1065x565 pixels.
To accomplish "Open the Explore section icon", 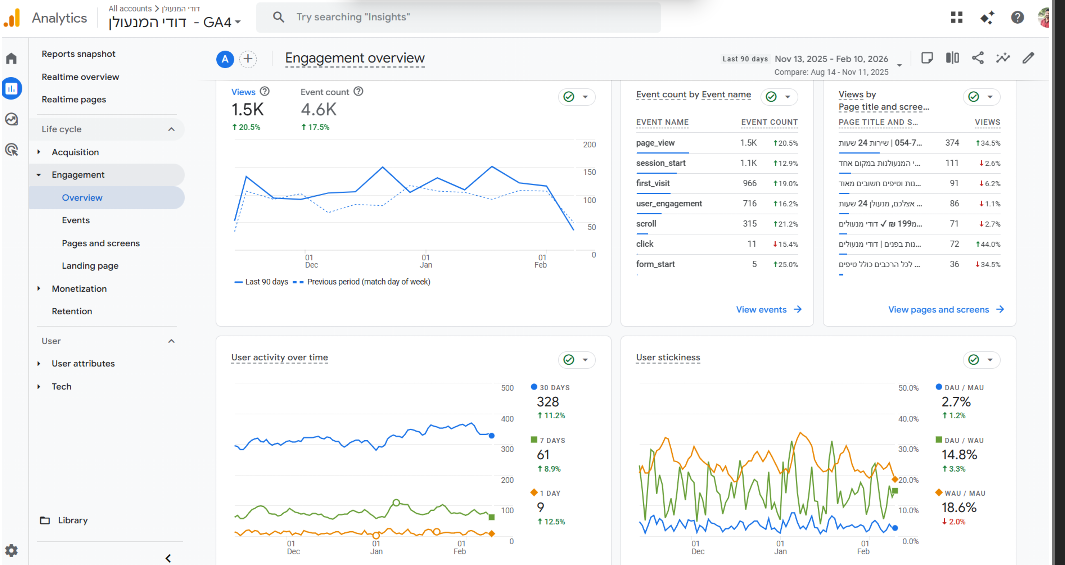I will pyautogui.click(x=11, y=119).
